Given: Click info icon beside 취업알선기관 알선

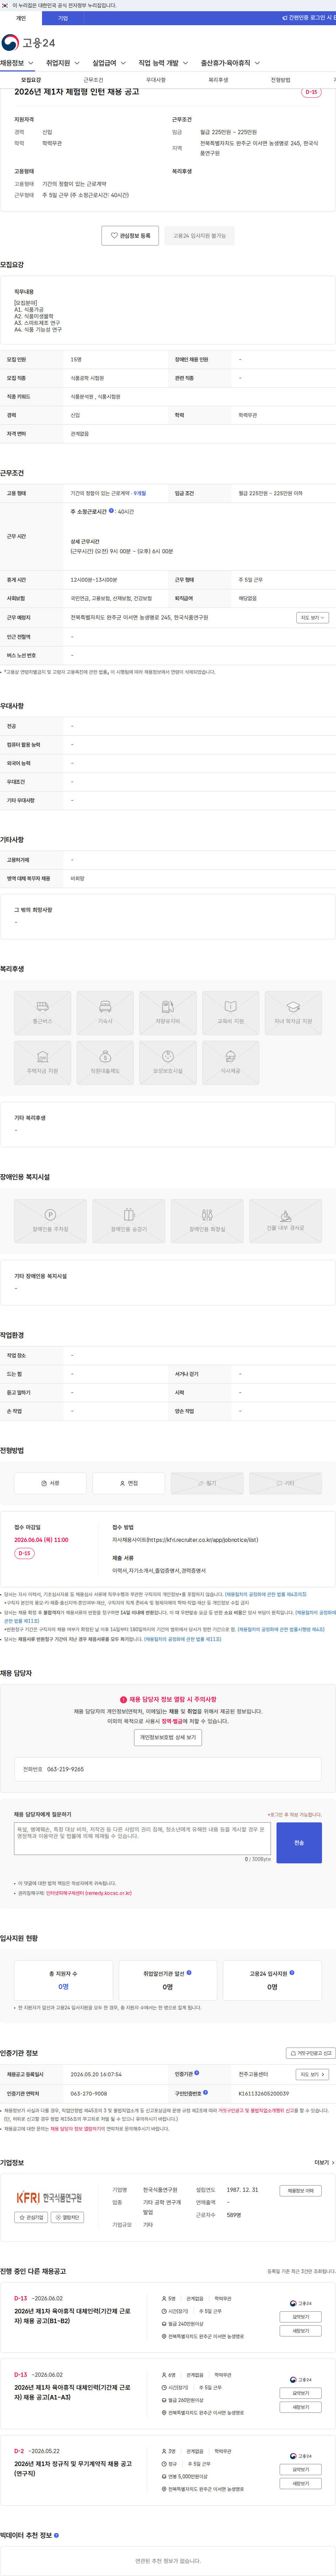Looking at the screenshot, I should point(189,1973).
